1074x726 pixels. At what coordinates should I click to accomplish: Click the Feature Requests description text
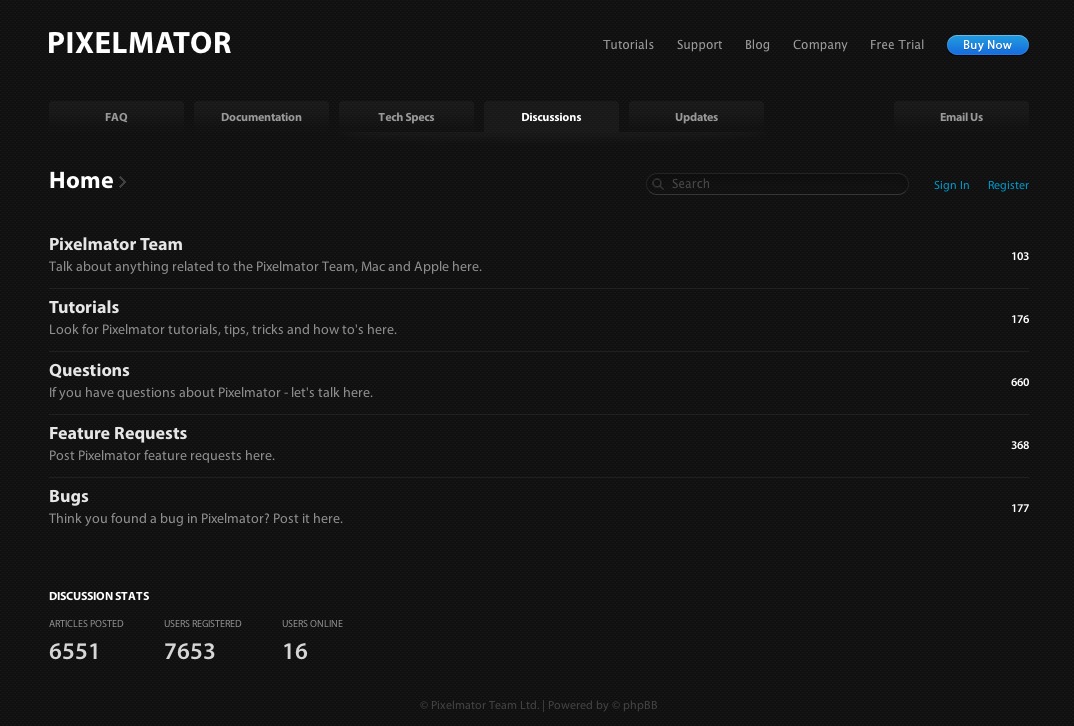click(162, 455)
